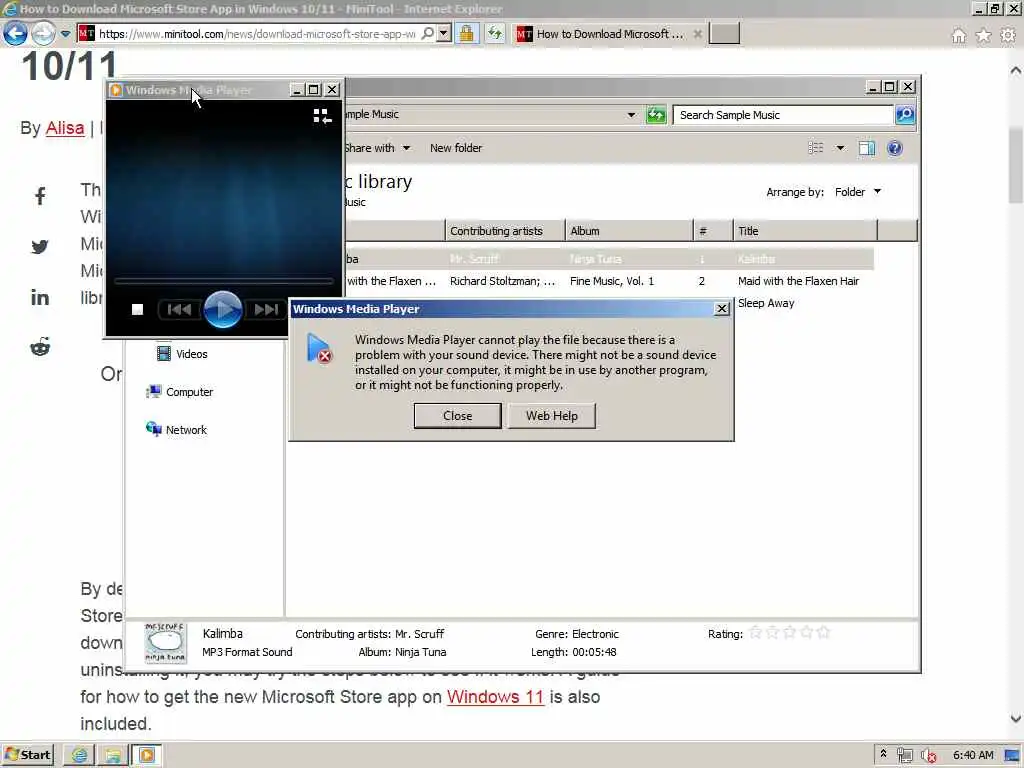
Task: Open Web Help for the error
Action: pyautogui.click(x=551, y=416)
